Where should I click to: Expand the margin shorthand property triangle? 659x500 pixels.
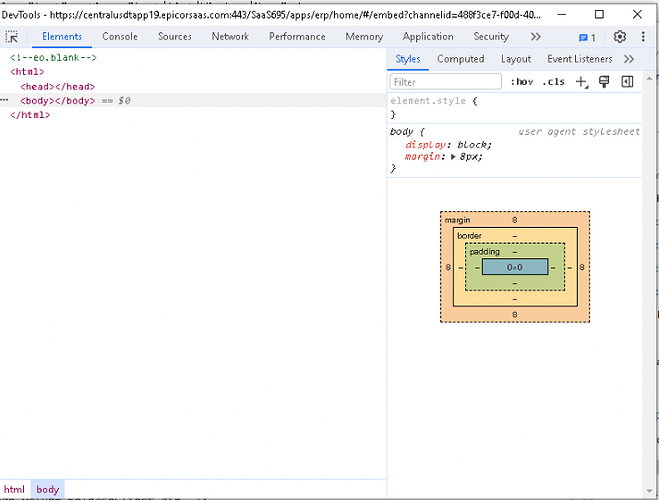(x=453, y=157)
